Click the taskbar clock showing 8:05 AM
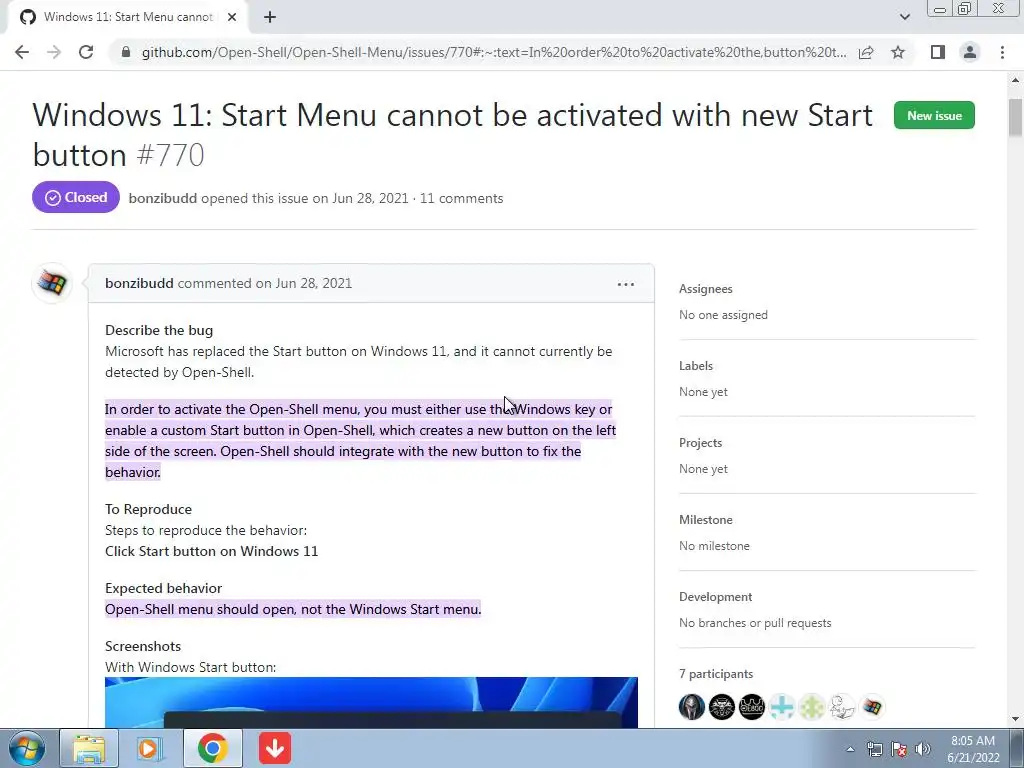 pyautogui.click(x=973, y=749)
